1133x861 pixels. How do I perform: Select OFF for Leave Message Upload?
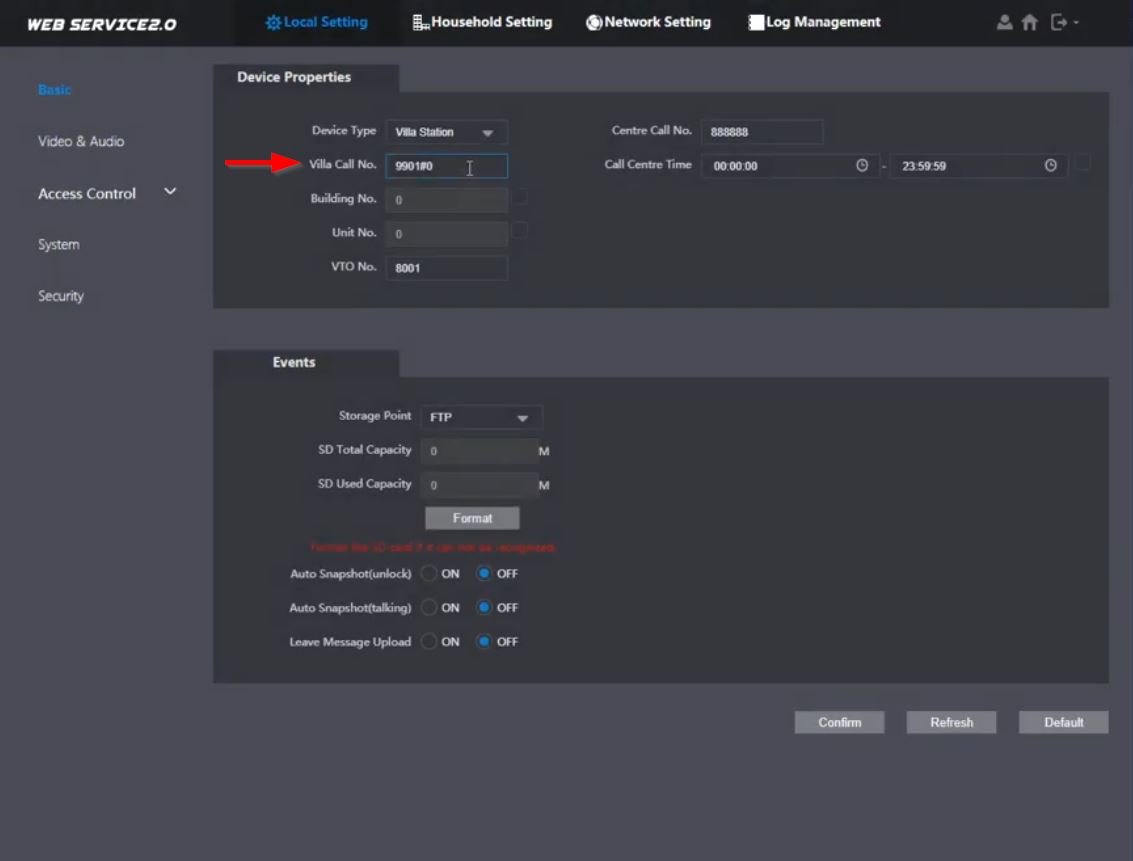(x=484, y=642)
